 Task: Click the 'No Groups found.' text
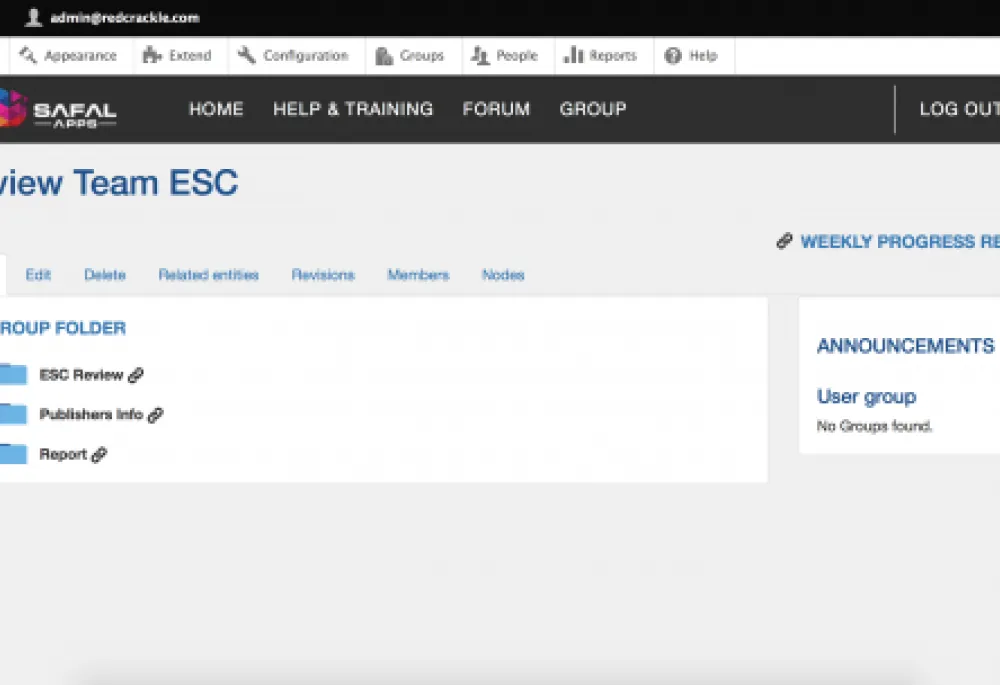point(874,425)
